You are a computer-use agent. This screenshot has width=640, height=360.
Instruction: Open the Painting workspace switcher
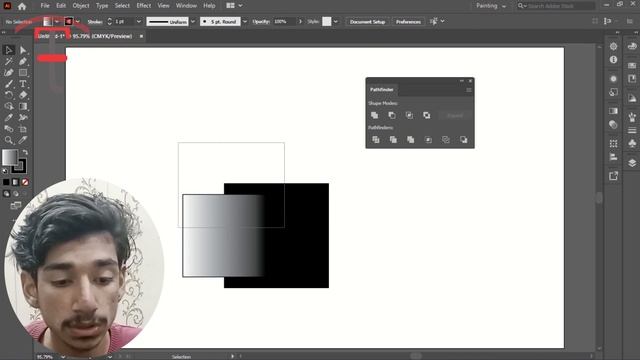[x=491, y=6]
